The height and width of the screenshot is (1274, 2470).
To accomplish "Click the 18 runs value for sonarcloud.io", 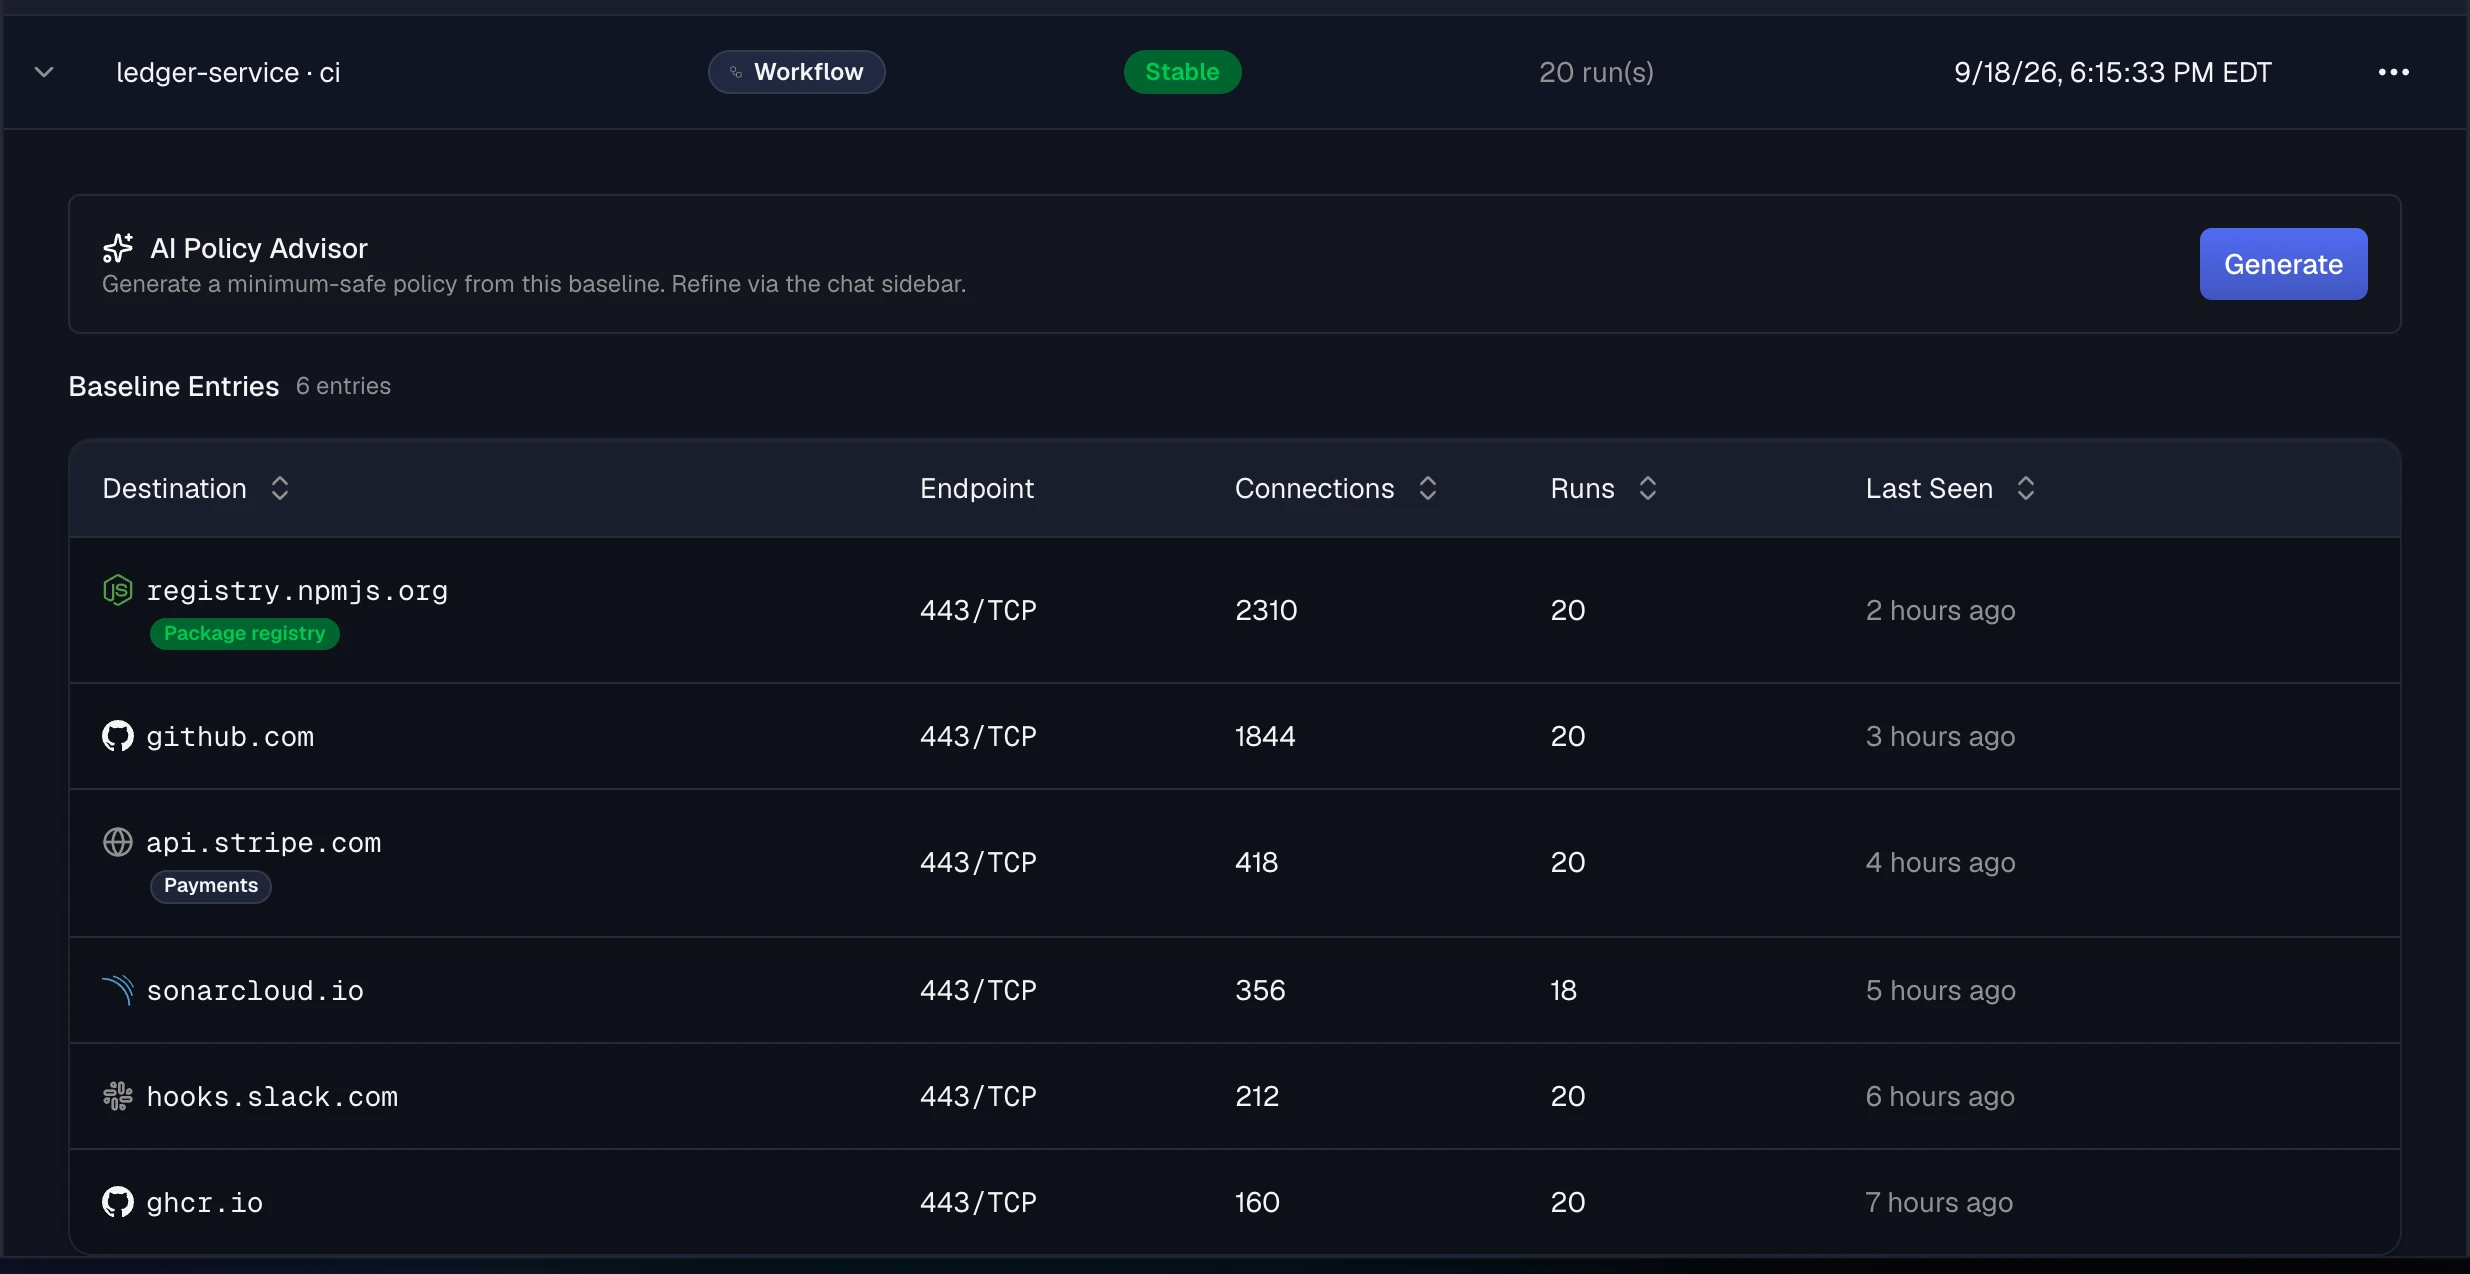I will coord(1564,990).
